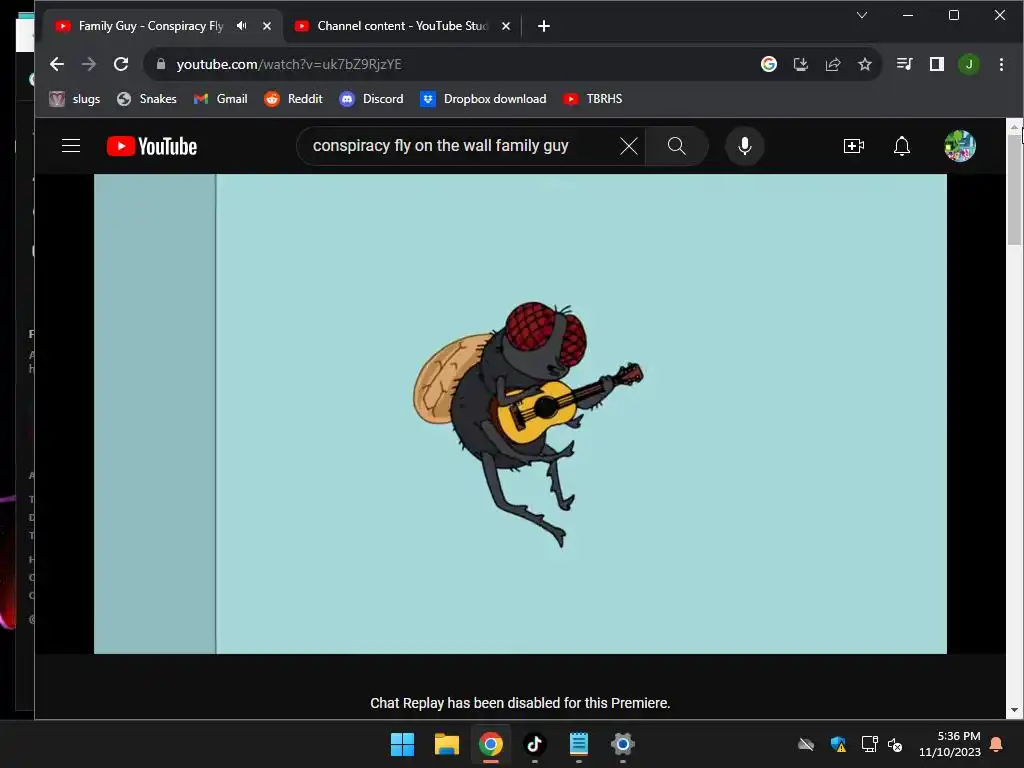
Task: Open Chrome profile J avatar
Action: tap(968, 64)
